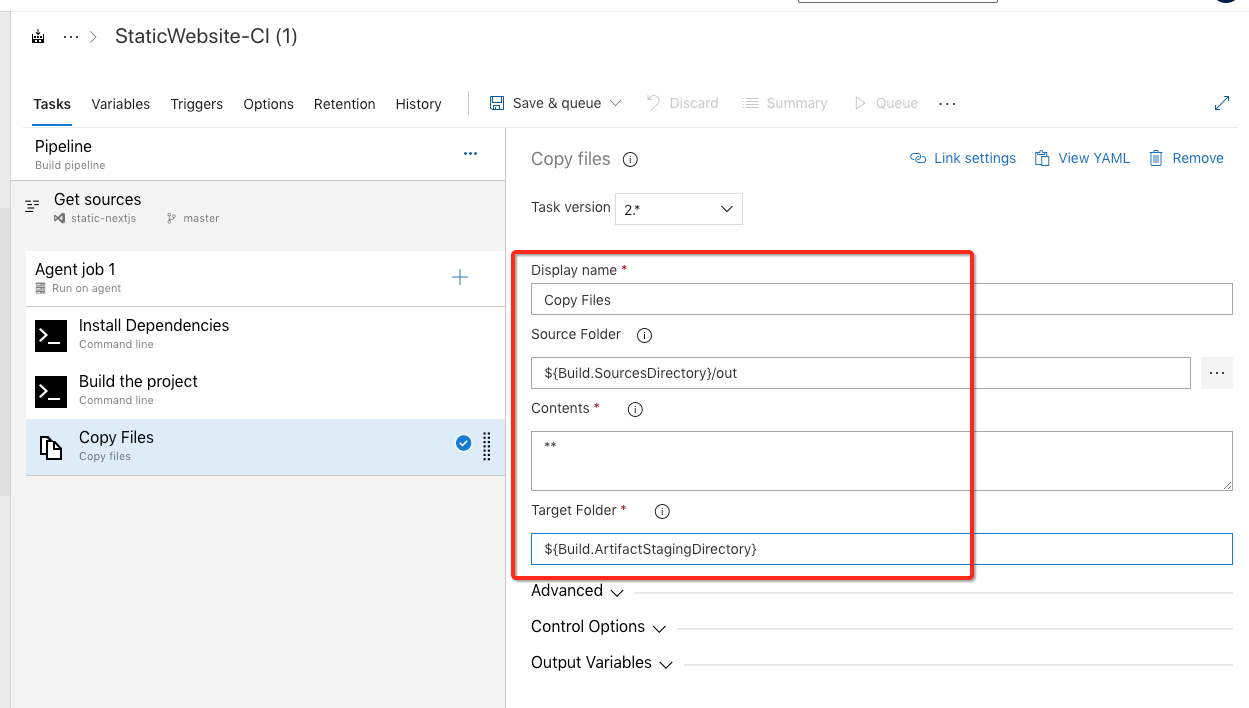Open the Source Folder browse dialog
Viewport: 1249px width, 708px height.
click(x=1216, y=372)
